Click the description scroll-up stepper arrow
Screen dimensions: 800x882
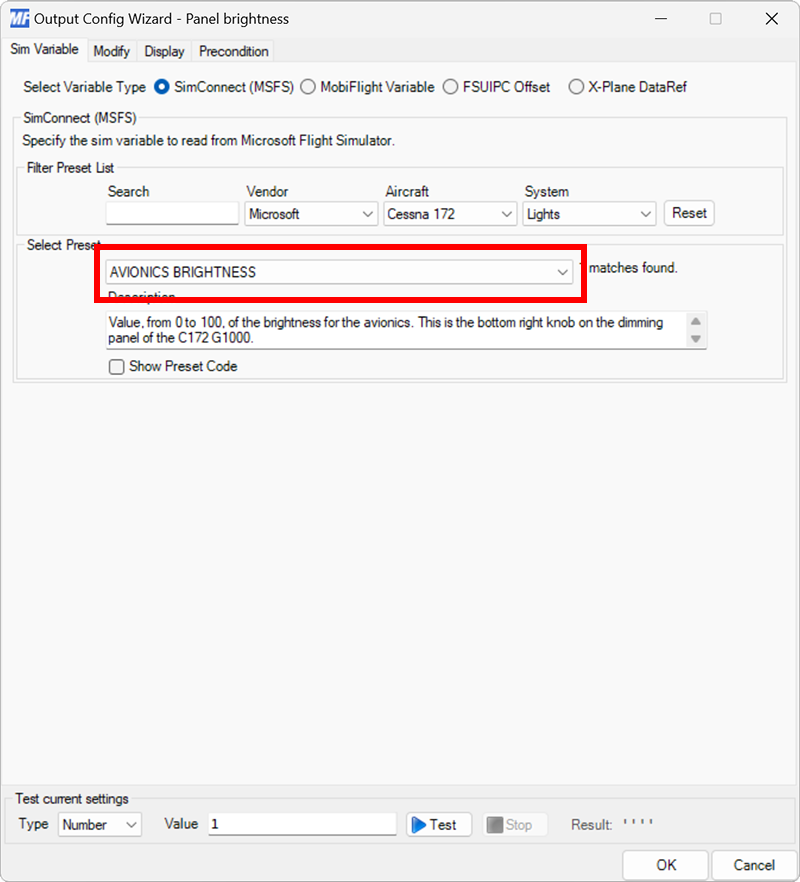696,322
